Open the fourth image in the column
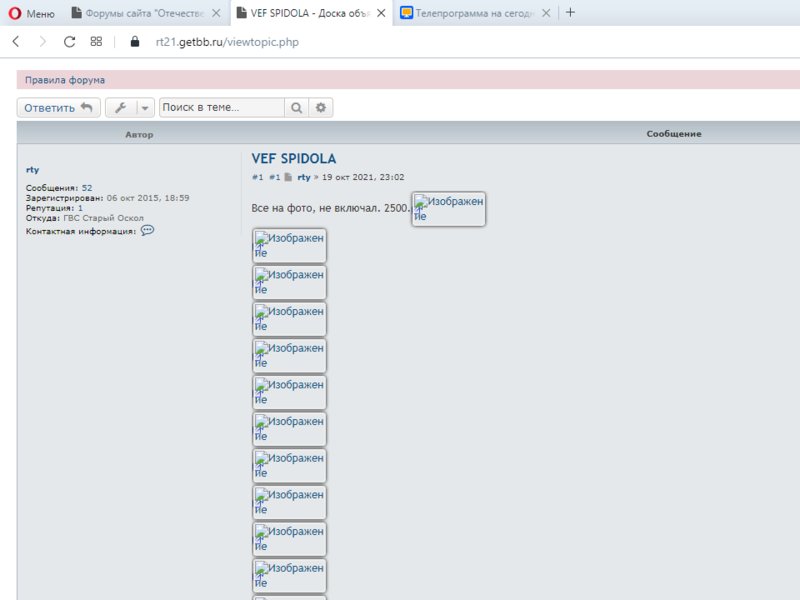800x600 pixels. click(289, 356)
